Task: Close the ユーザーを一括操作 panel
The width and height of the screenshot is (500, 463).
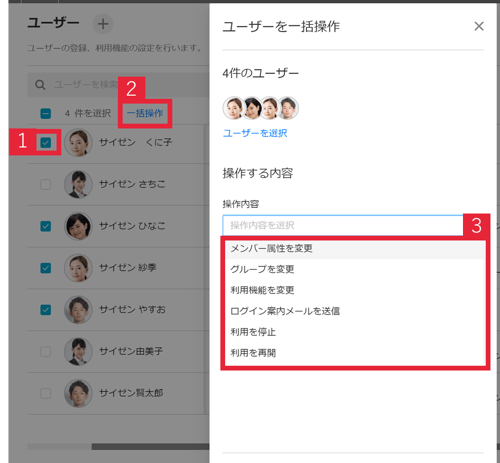Action: [479, 26]
